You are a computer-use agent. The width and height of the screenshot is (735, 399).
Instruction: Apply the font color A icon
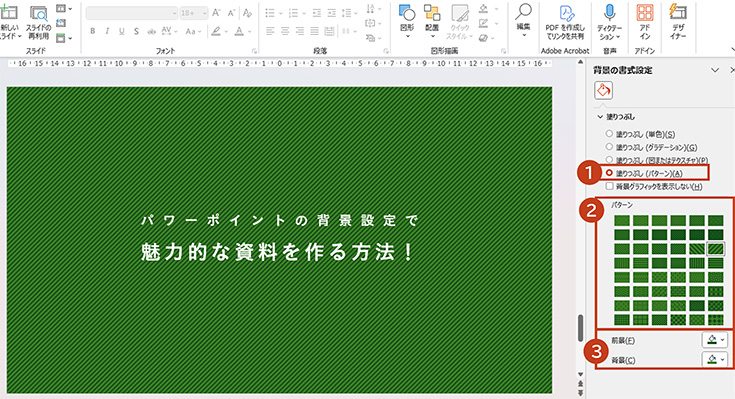click(239, 31)
